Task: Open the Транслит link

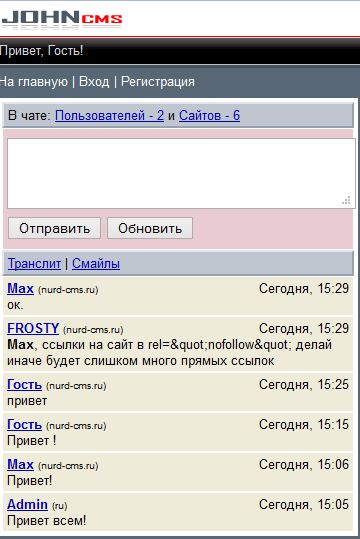Action: pos(34,264)
